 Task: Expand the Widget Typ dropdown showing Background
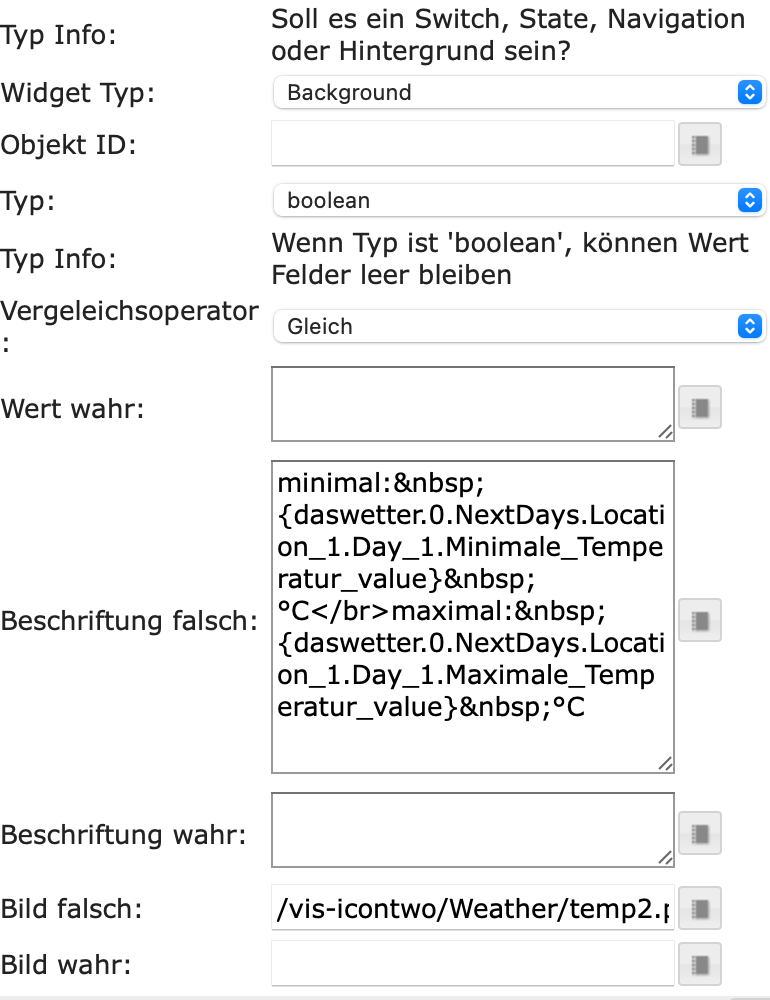pos(518,93)
